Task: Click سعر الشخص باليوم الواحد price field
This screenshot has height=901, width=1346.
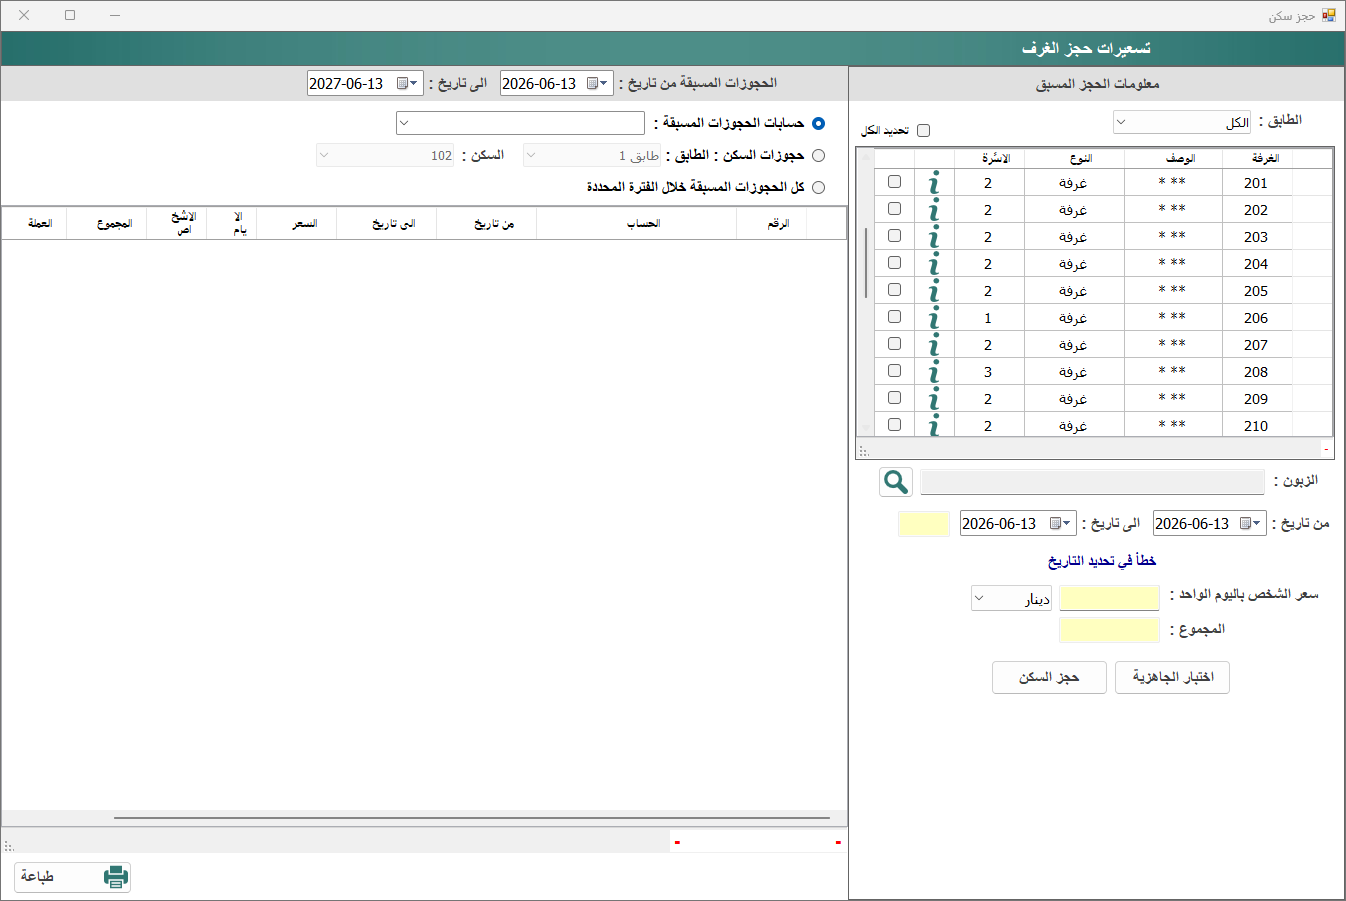Action: (1109, 598)
